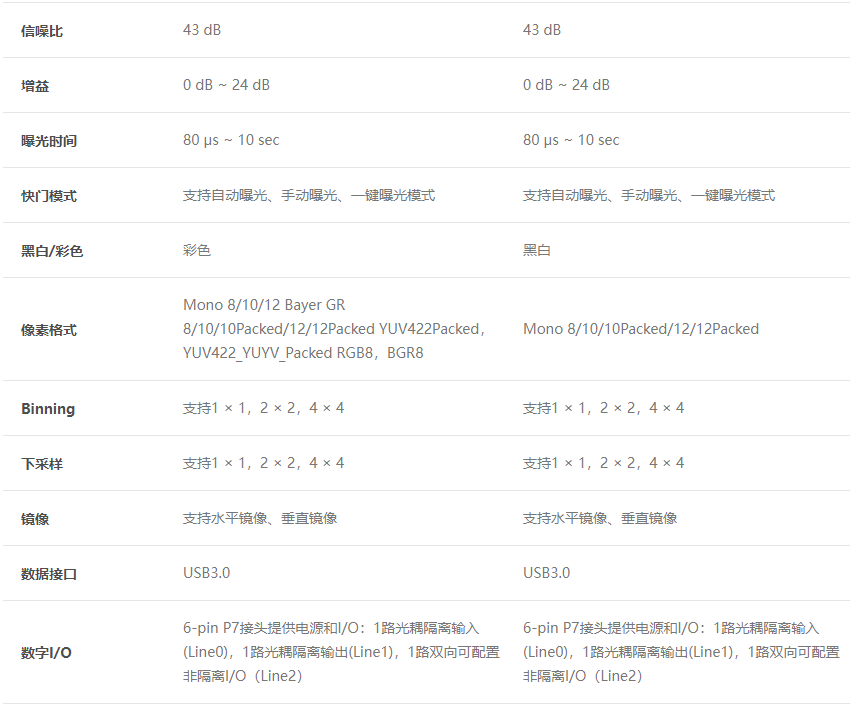Select the 像素格式 row header

point(49,330)
